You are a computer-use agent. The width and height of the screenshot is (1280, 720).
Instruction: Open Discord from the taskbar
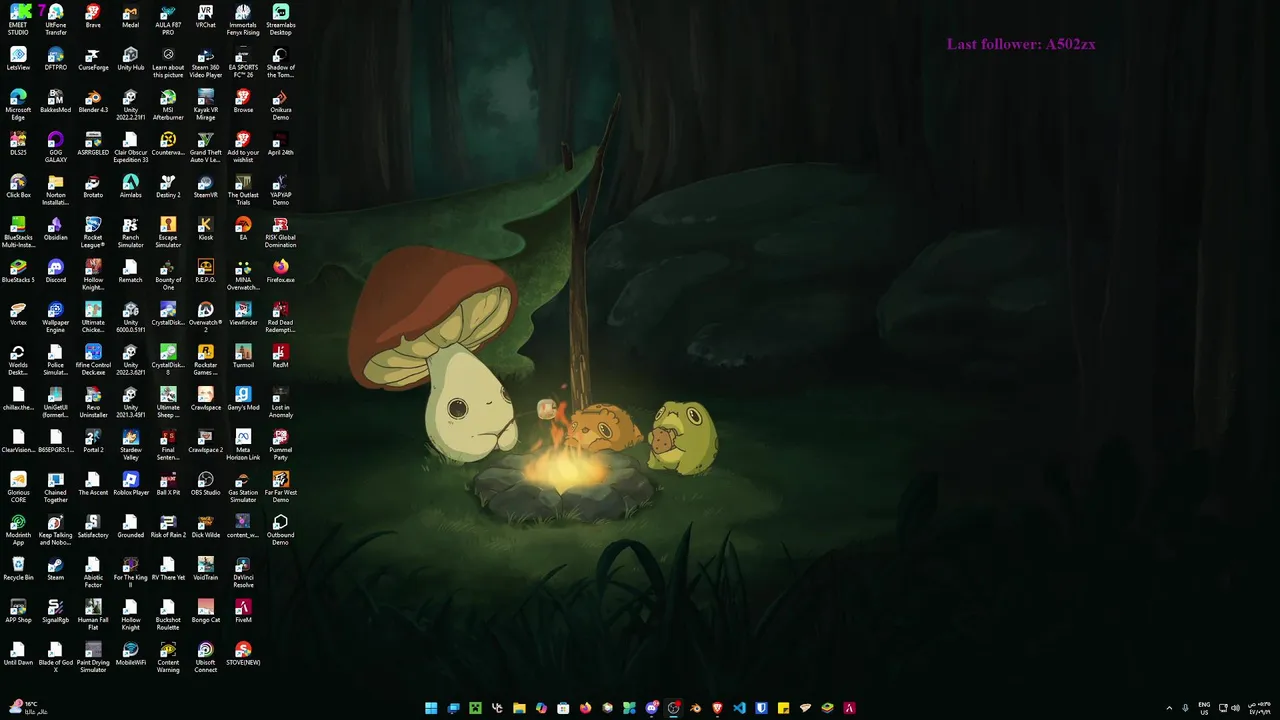652,708
